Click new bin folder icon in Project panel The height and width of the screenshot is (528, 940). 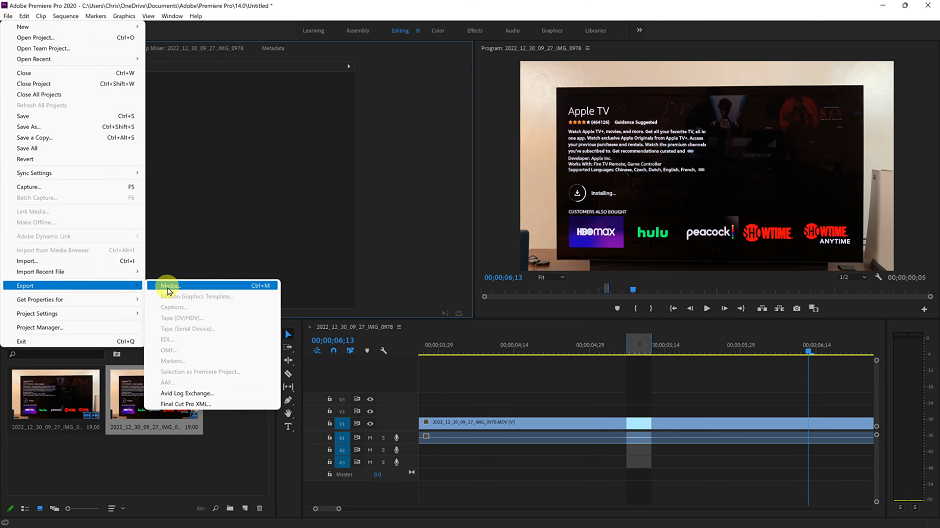click(x=230, y=508)
